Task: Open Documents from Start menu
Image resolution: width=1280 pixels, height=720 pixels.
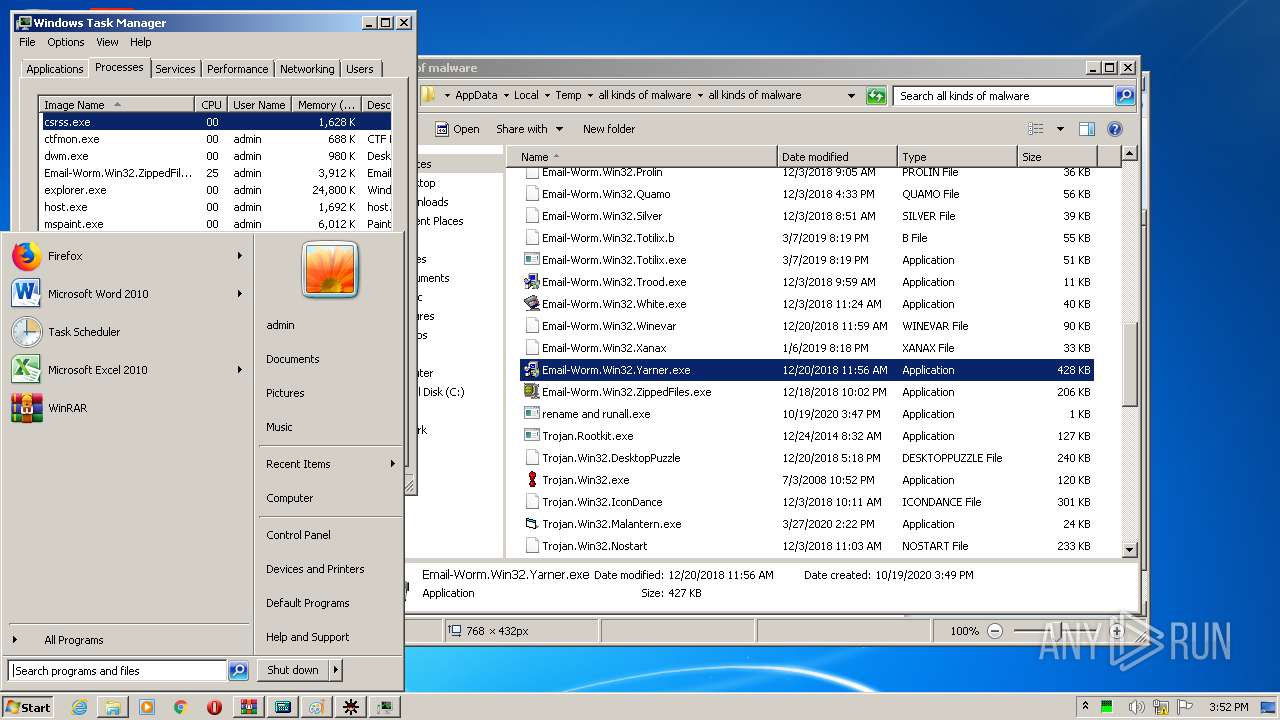Action: [292, 359]
